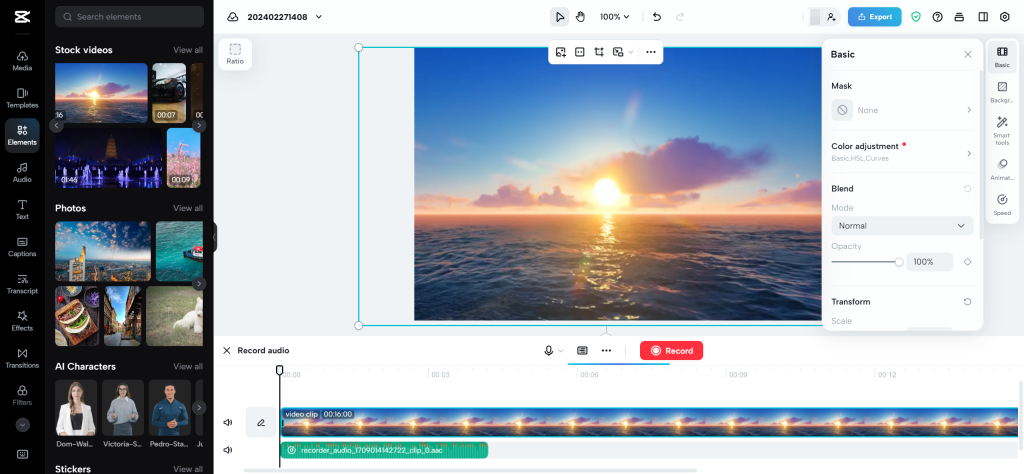Open the teleprompter icon next to the microphone
The image size is (1024, 474).
pos(583,351)
